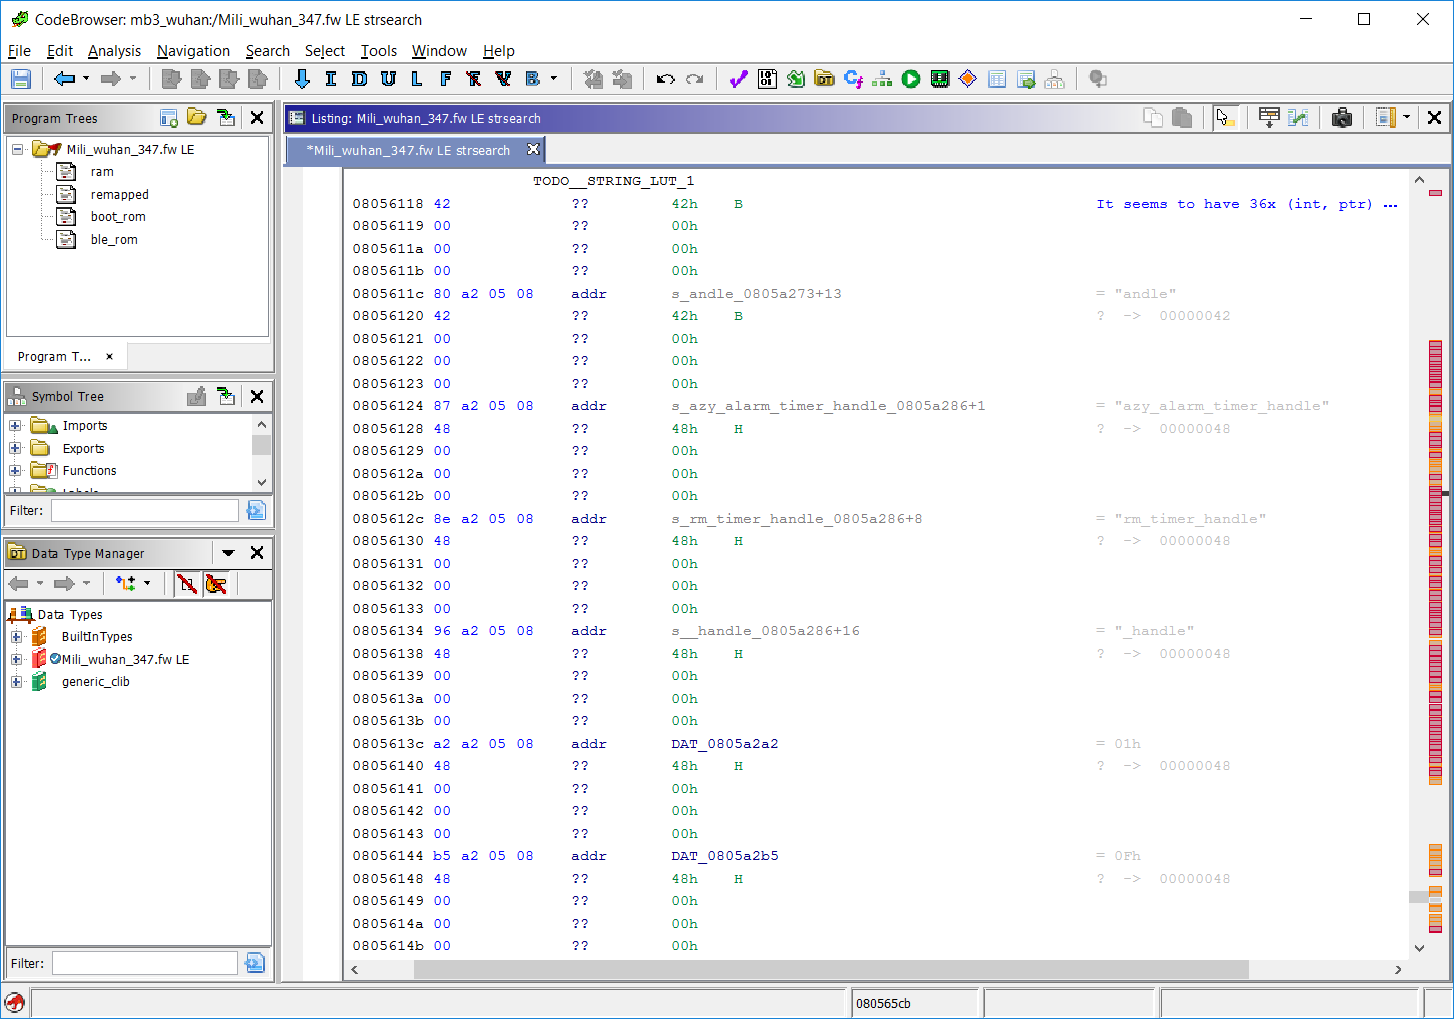Image resolution: width=1454 pixels, height=1019 pixels.
Task: Expand the Exports folder in Symbol Tree
Action: (x=15, y=448)
